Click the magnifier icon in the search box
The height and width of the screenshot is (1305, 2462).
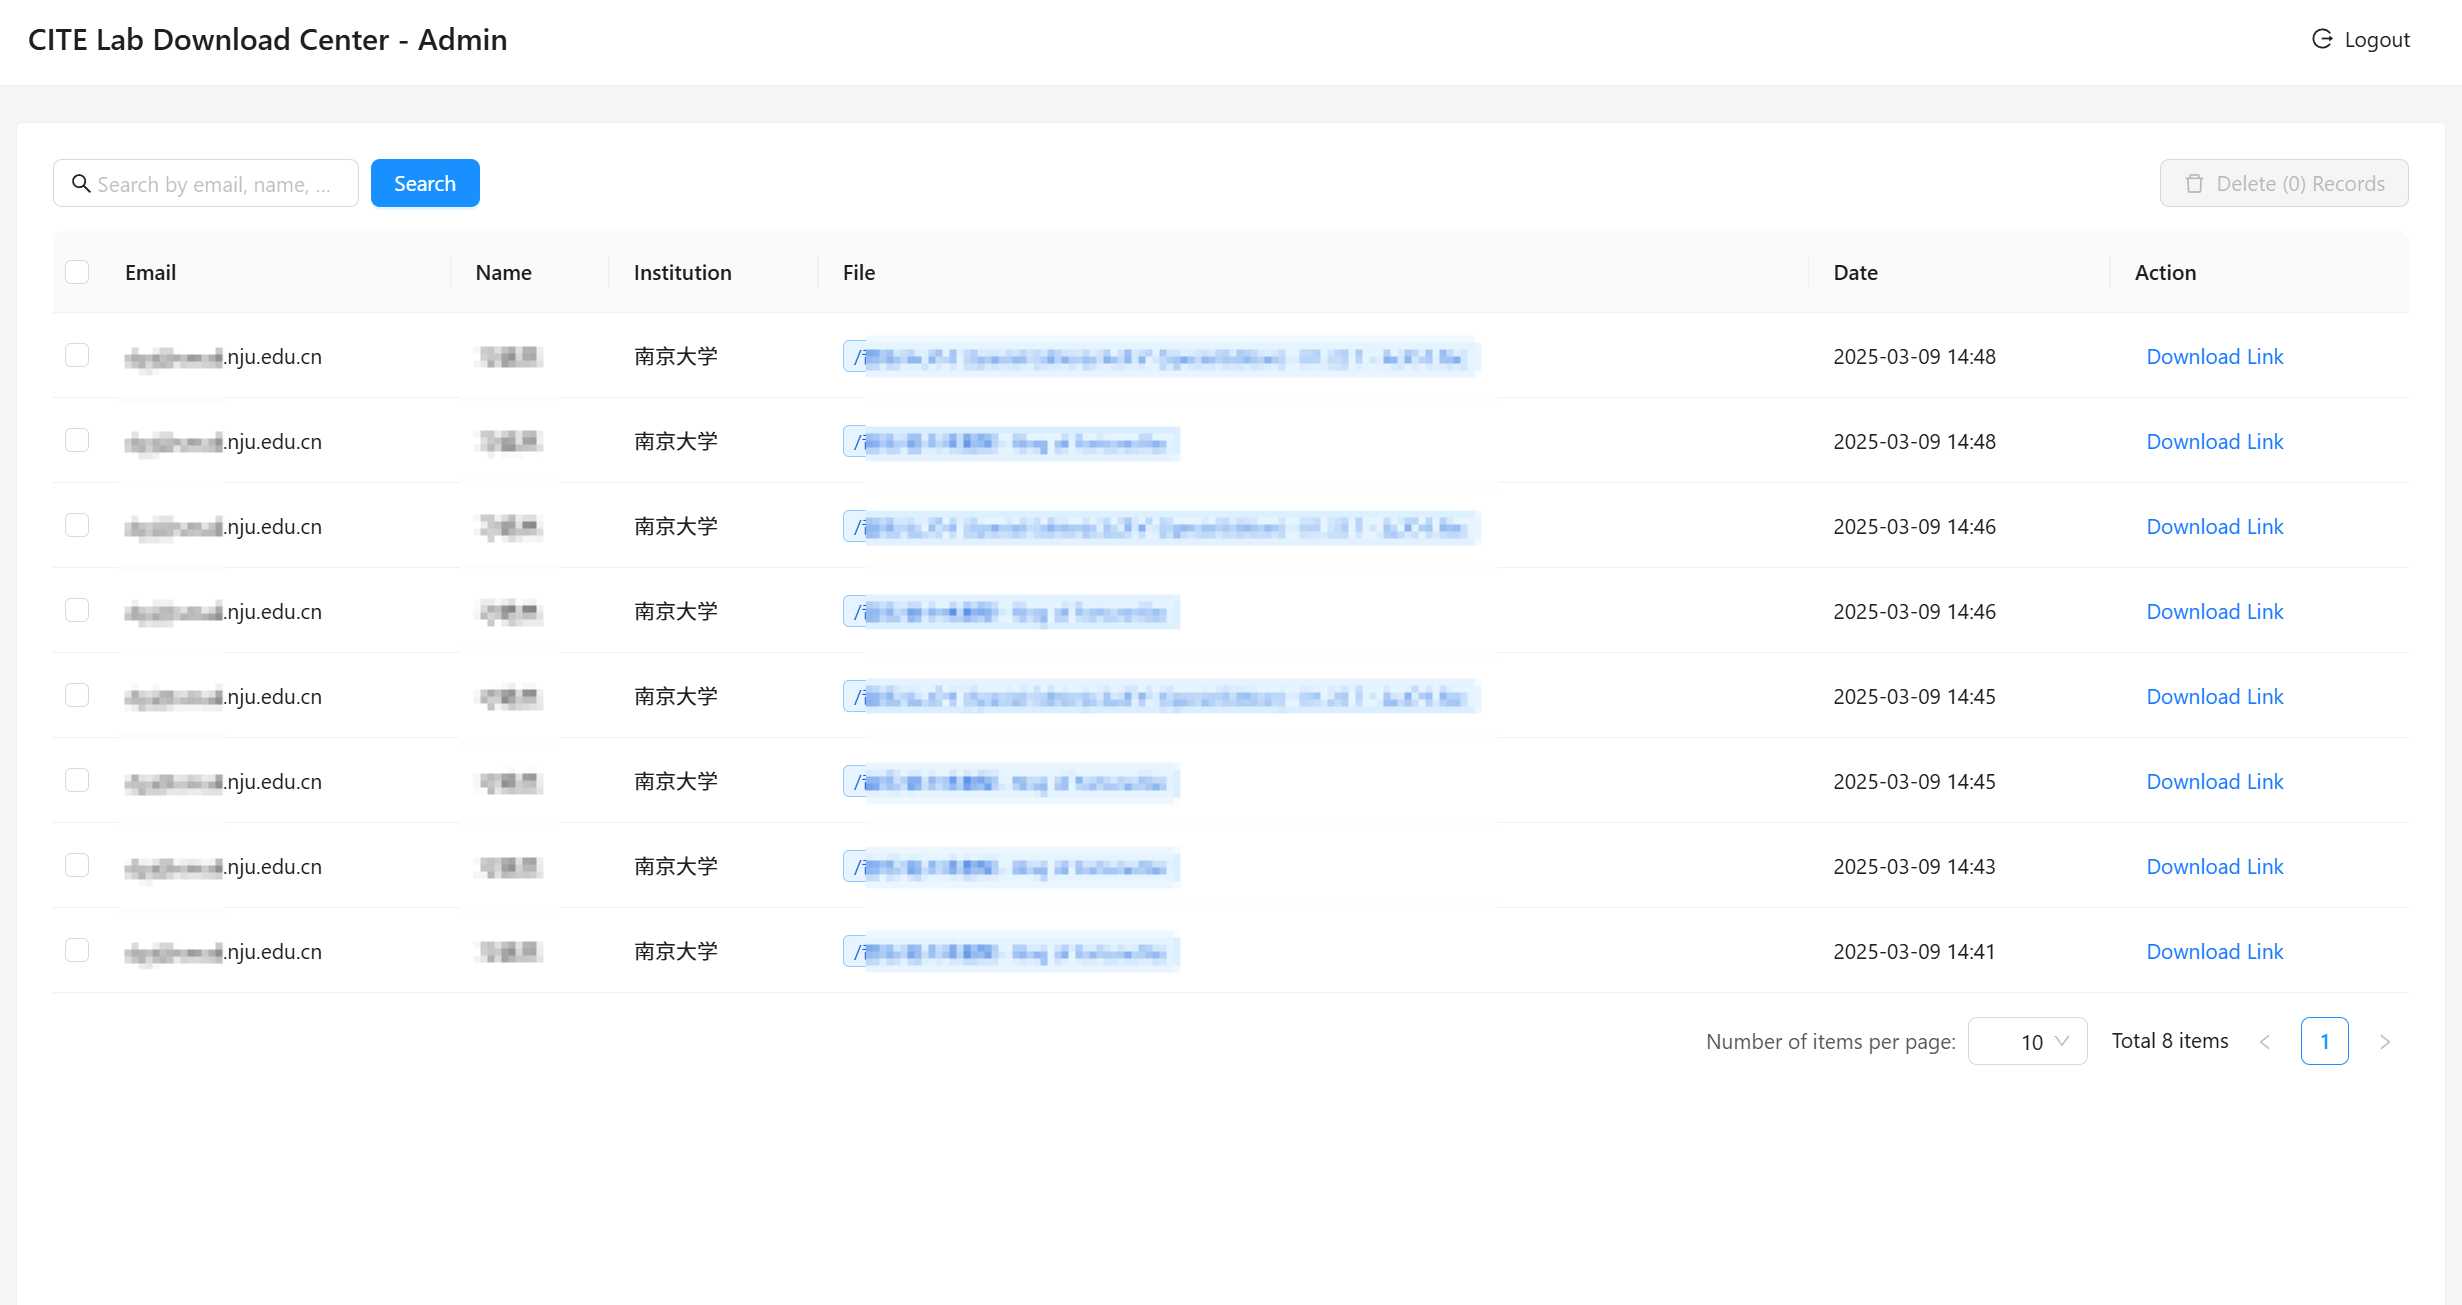pos(81,184)
